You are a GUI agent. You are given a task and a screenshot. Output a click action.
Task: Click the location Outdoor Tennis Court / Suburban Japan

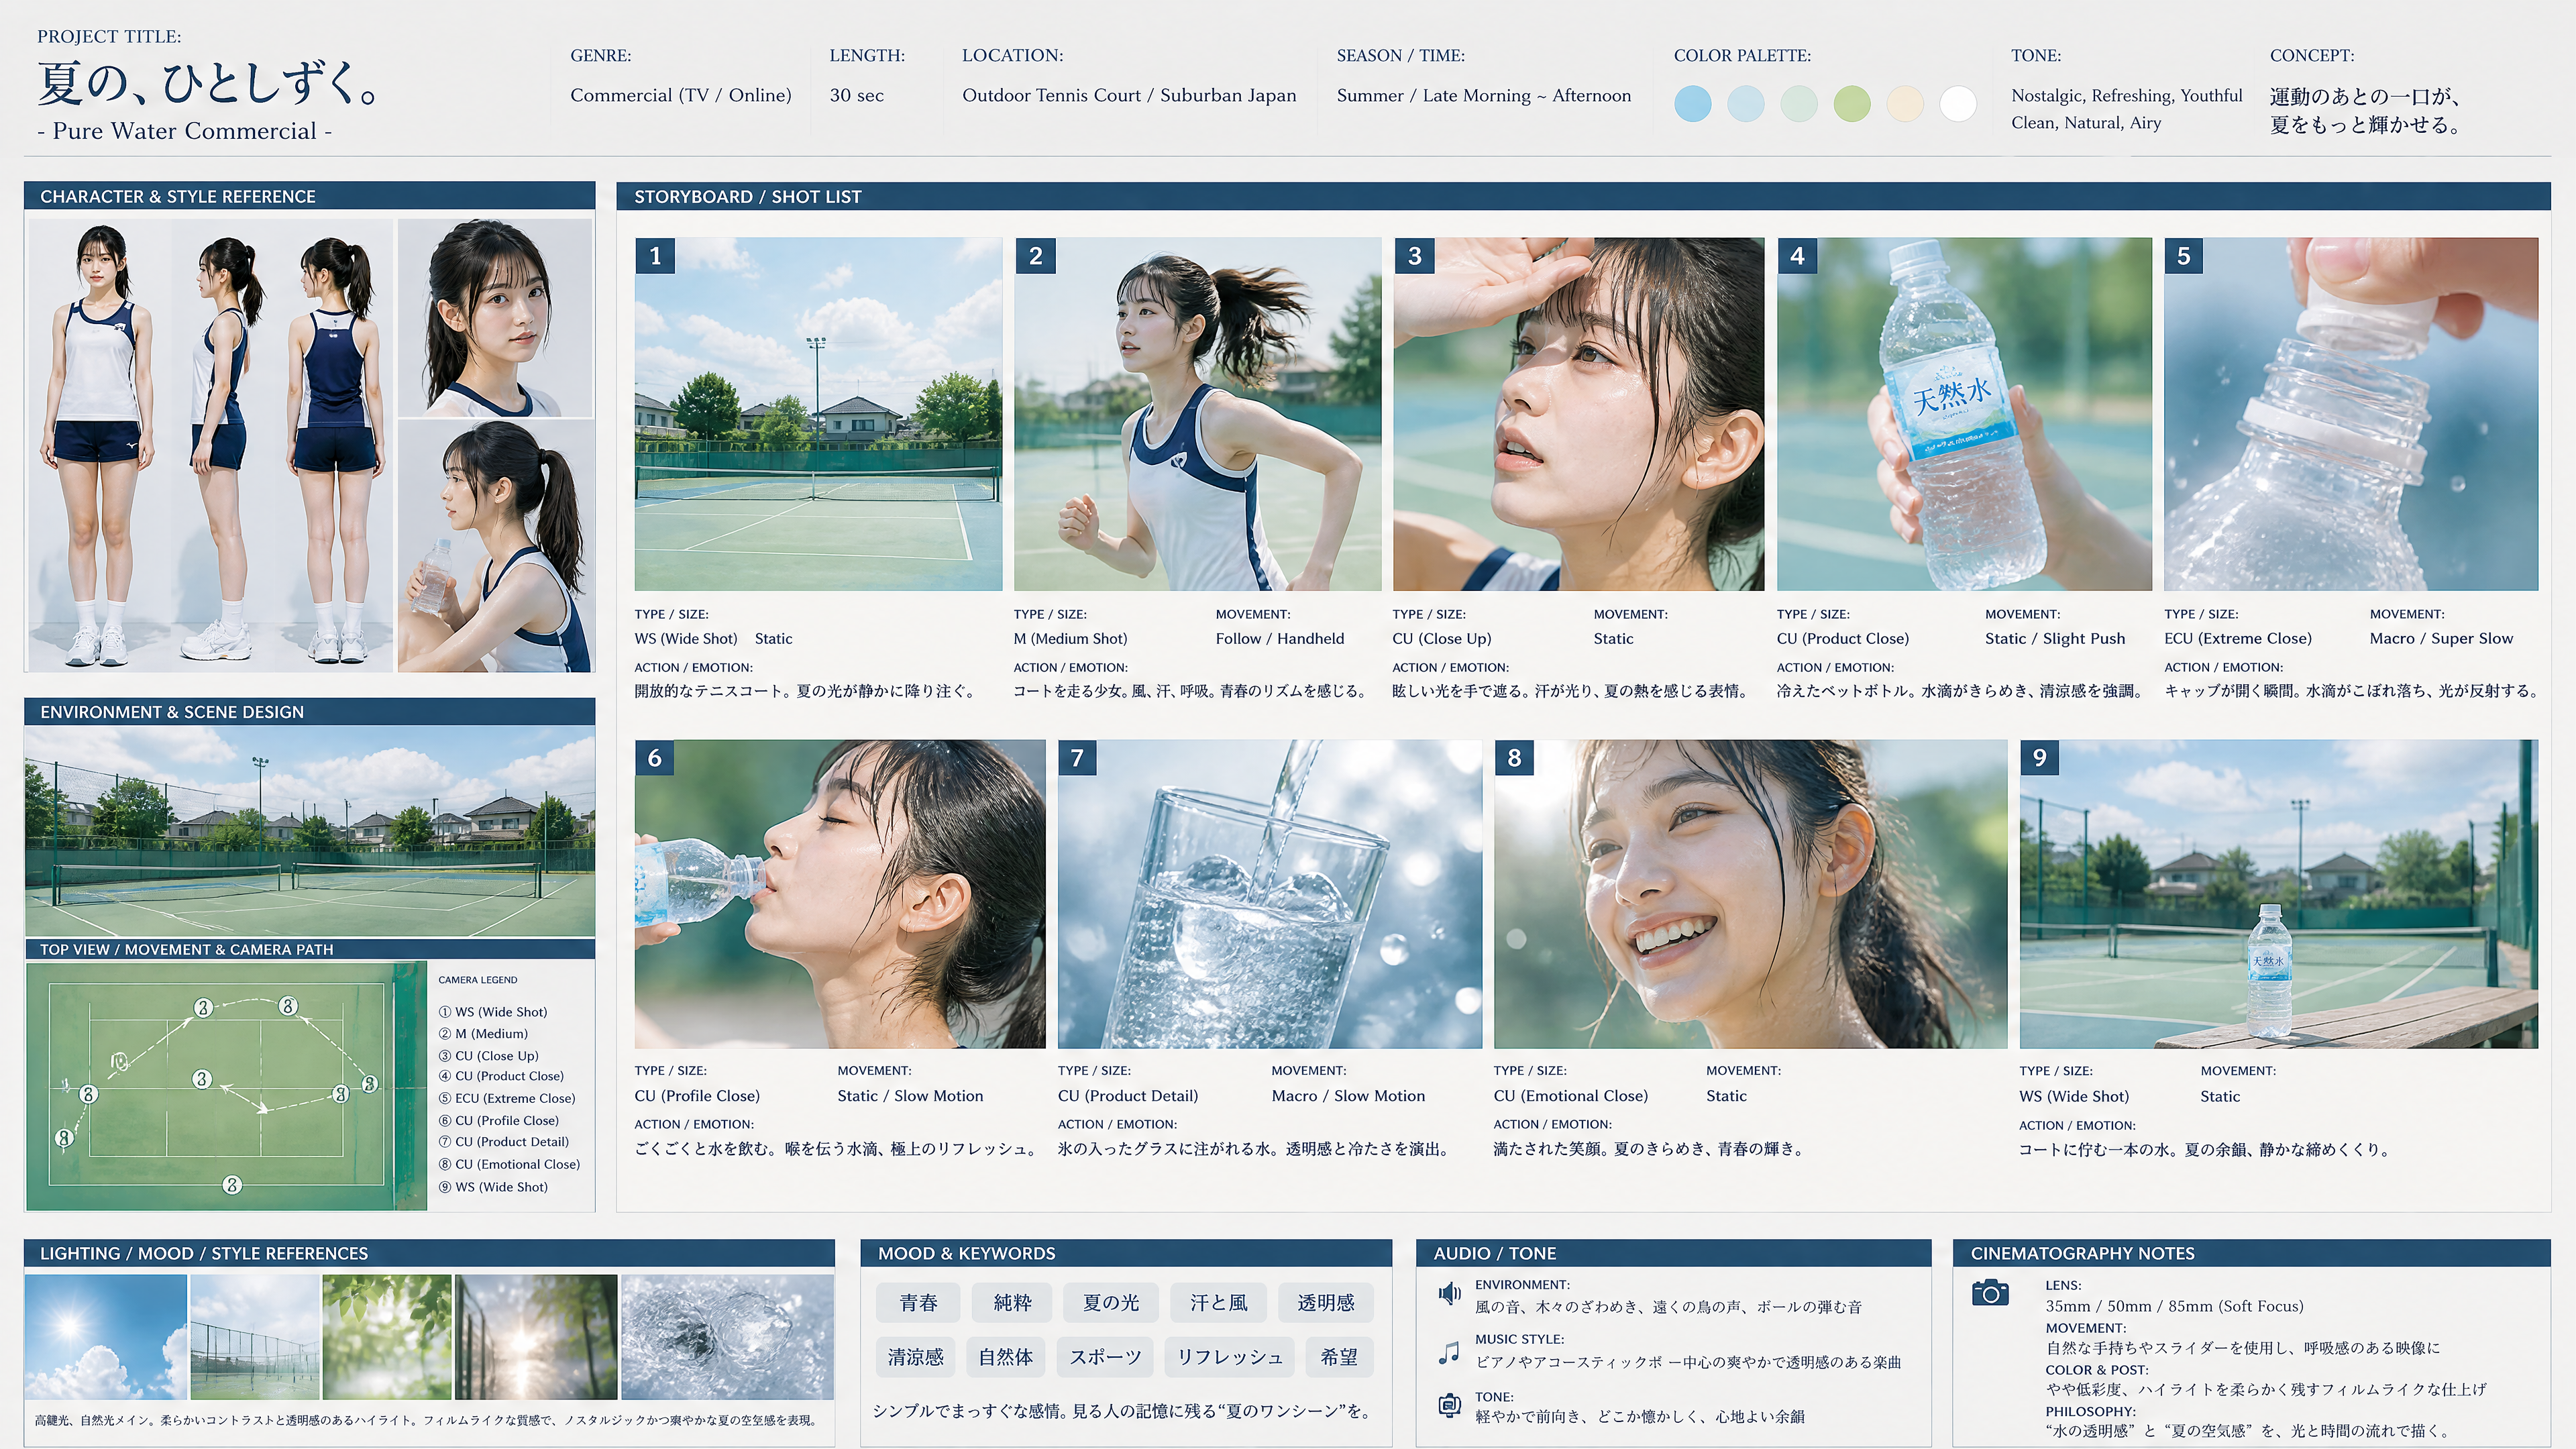[1129, 95]
